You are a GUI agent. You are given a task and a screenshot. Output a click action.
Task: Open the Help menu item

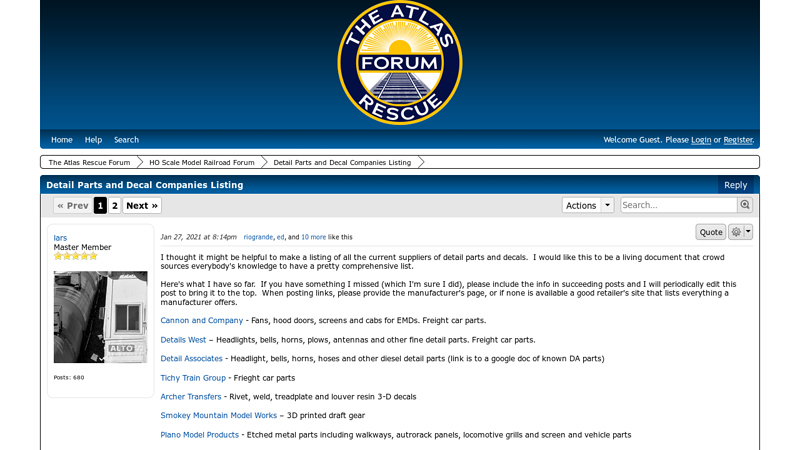(93, 140)
